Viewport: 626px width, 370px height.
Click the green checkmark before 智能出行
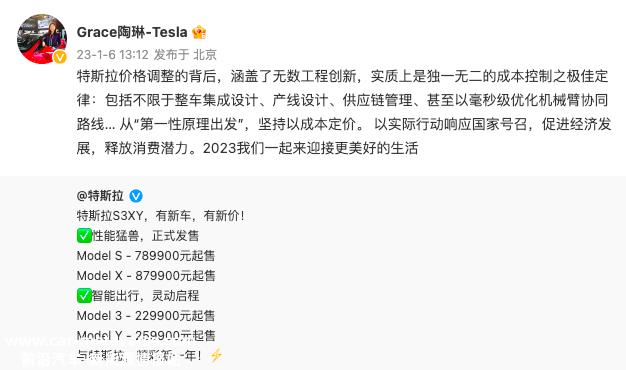[84, 296]
